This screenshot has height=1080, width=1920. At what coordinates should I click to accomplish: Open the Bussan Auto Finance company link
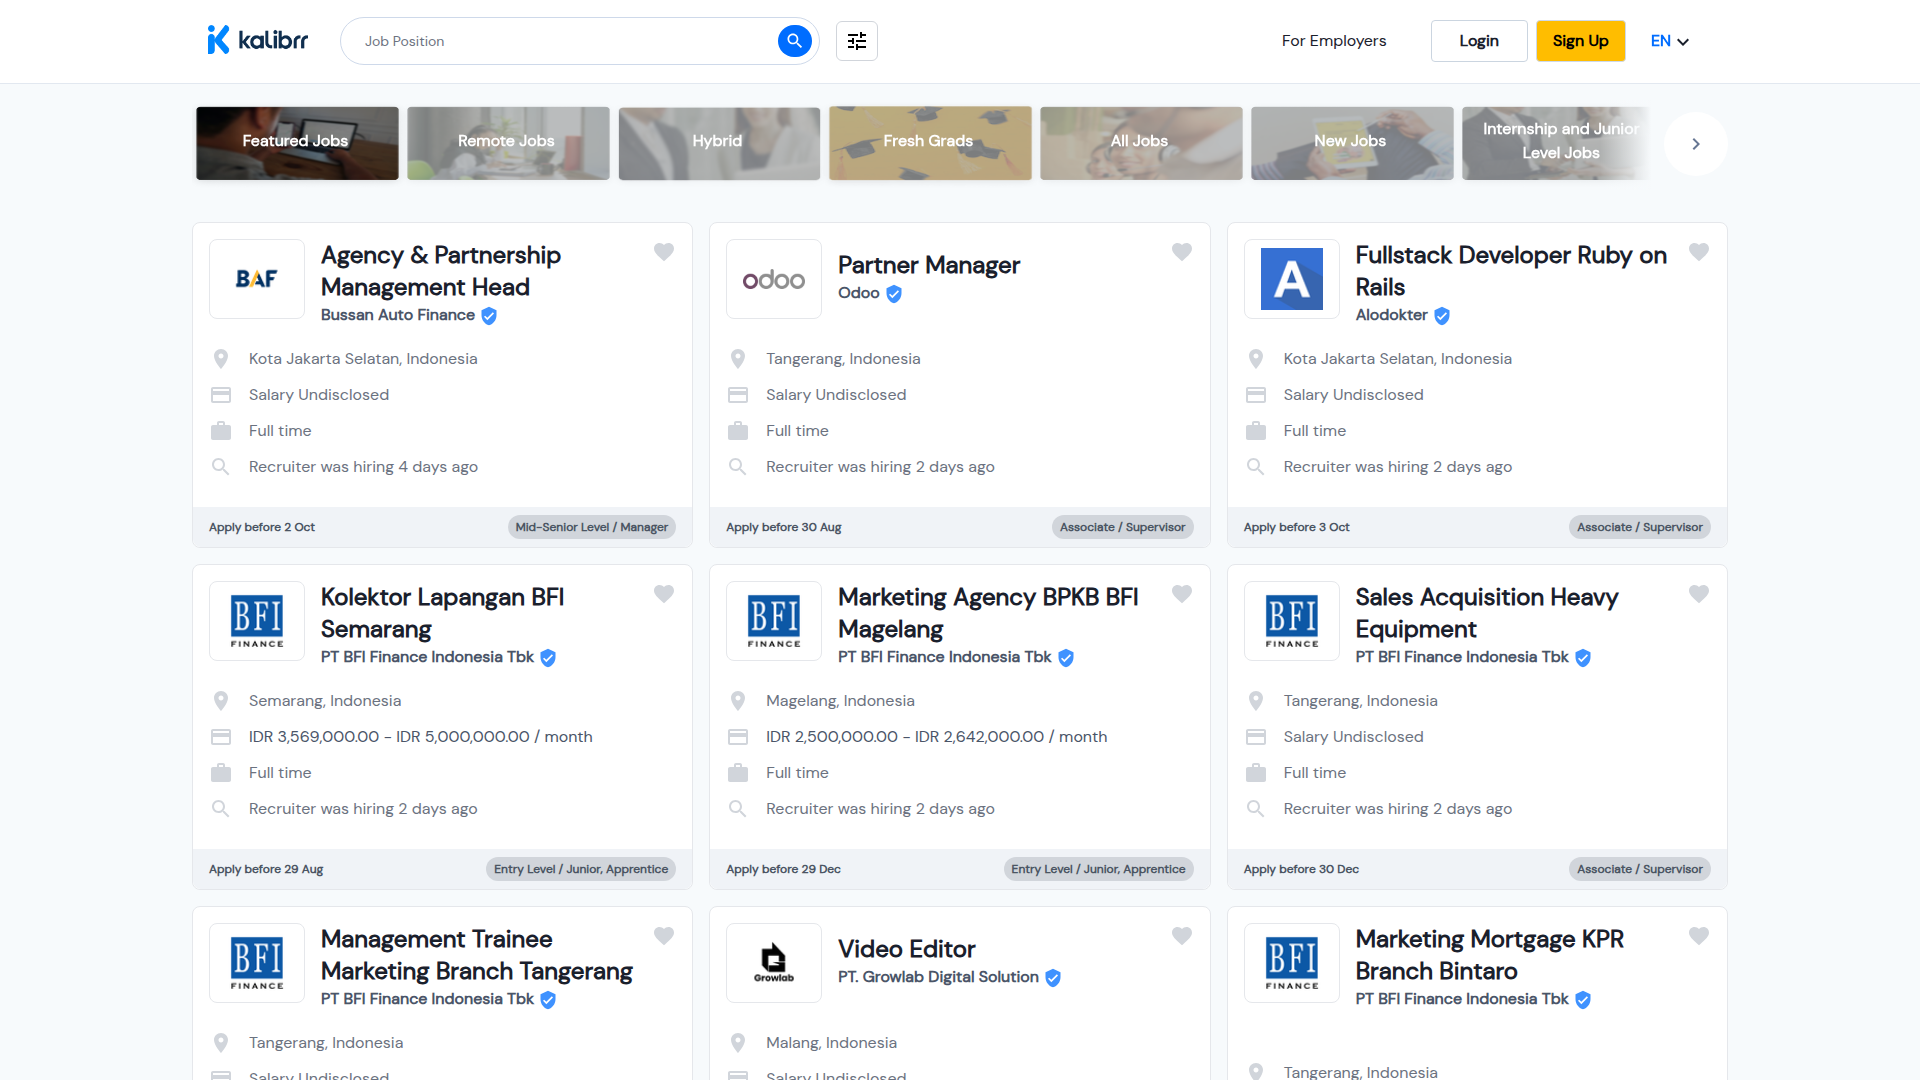click(x=398, y=315)
